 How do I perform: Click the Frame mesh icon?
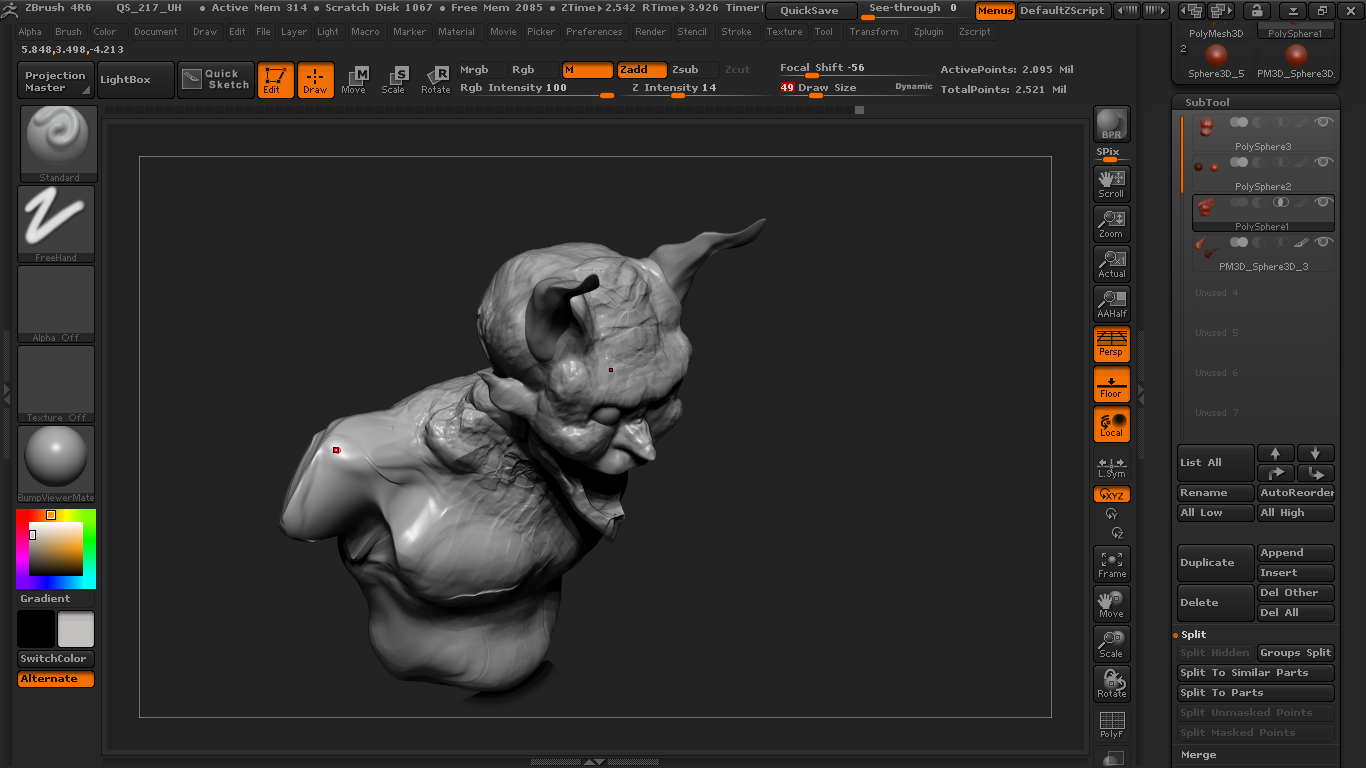(x=1111, y=564)
